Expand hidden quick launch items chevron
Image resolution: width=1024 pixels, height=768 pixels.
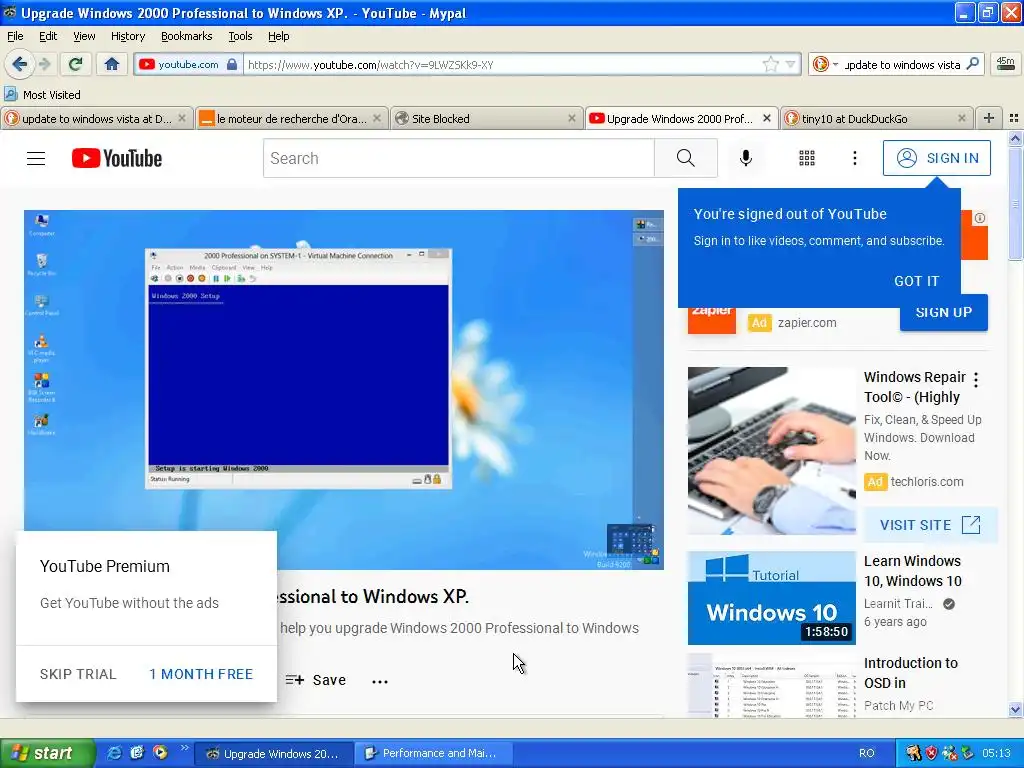click(x=184, y=749)
